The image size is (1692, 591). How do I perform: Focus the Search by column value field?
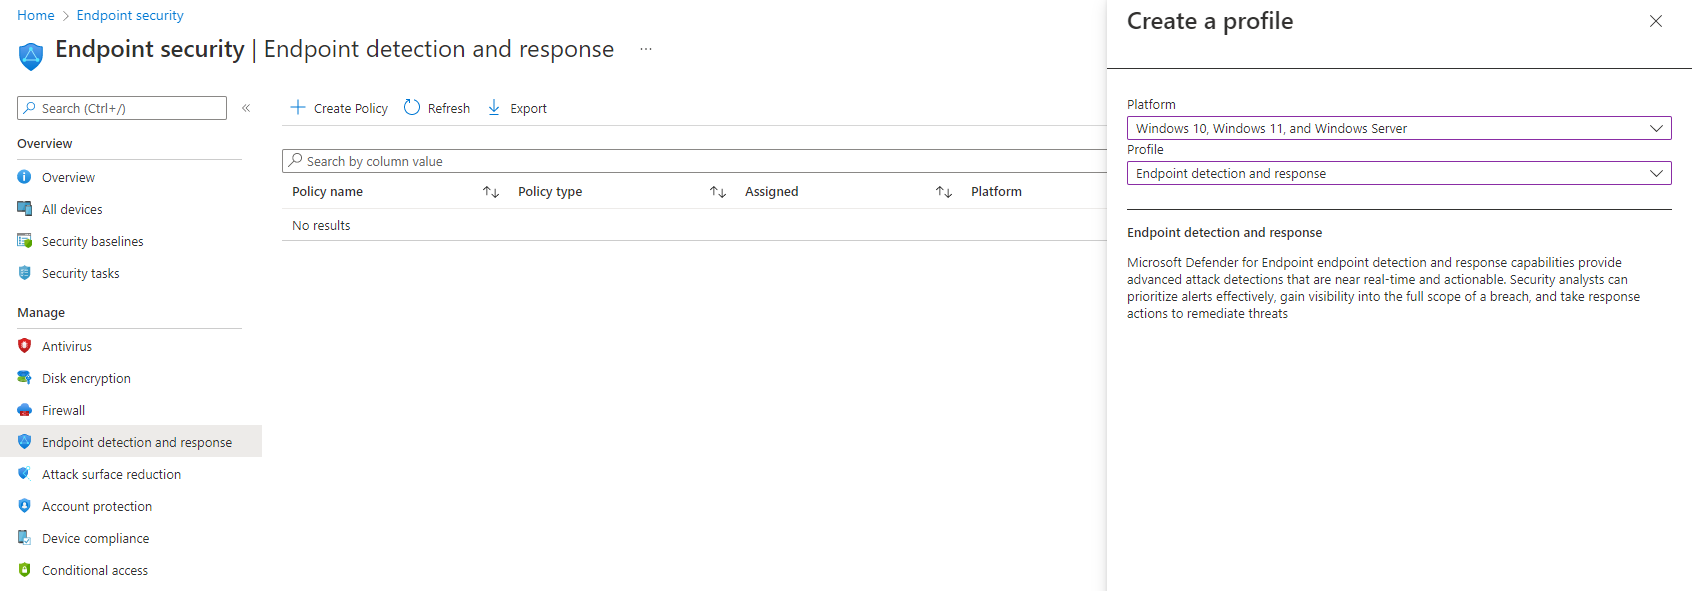[694, 161]
